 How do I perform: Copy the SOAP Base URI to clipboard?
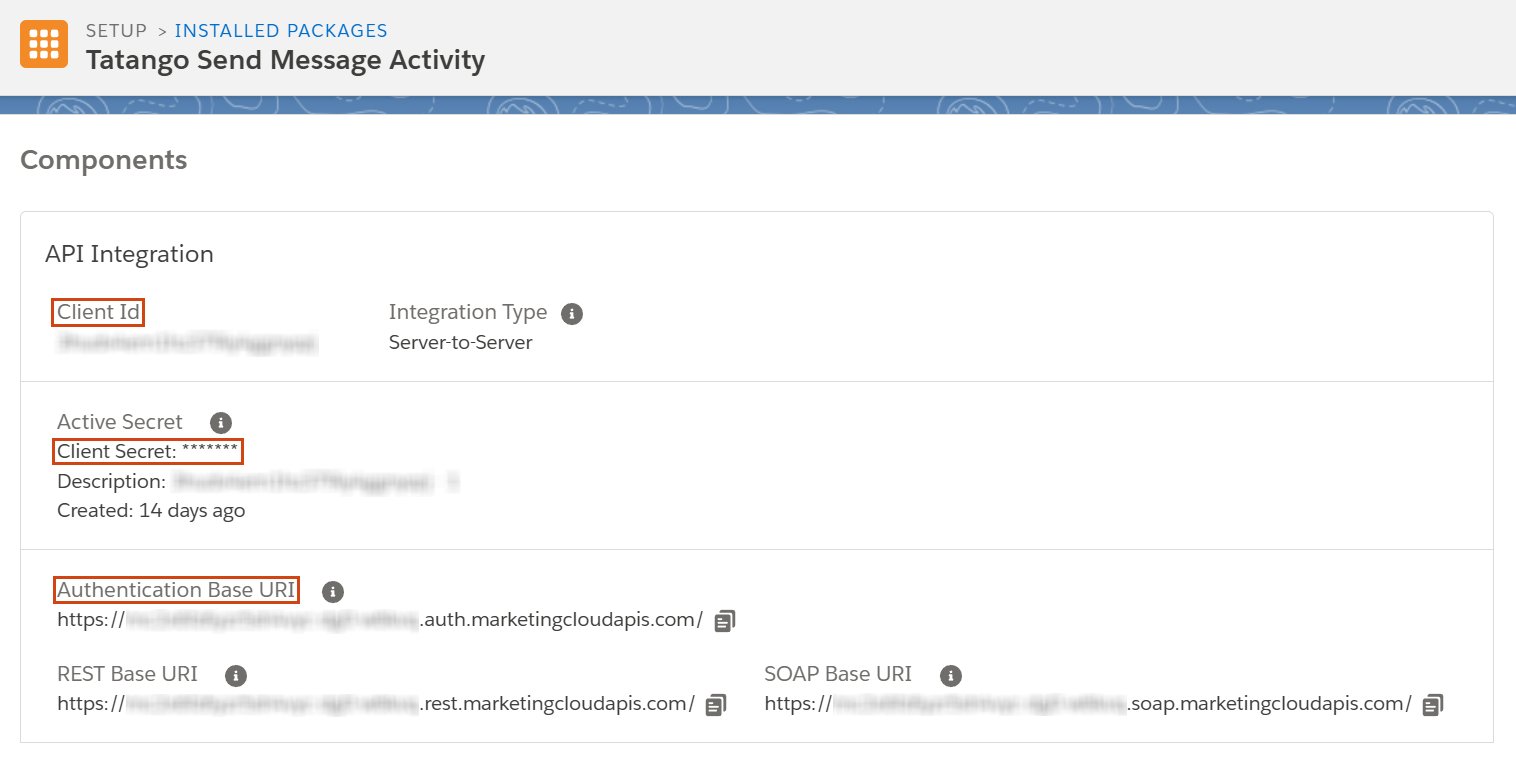tap(1433, 705)
